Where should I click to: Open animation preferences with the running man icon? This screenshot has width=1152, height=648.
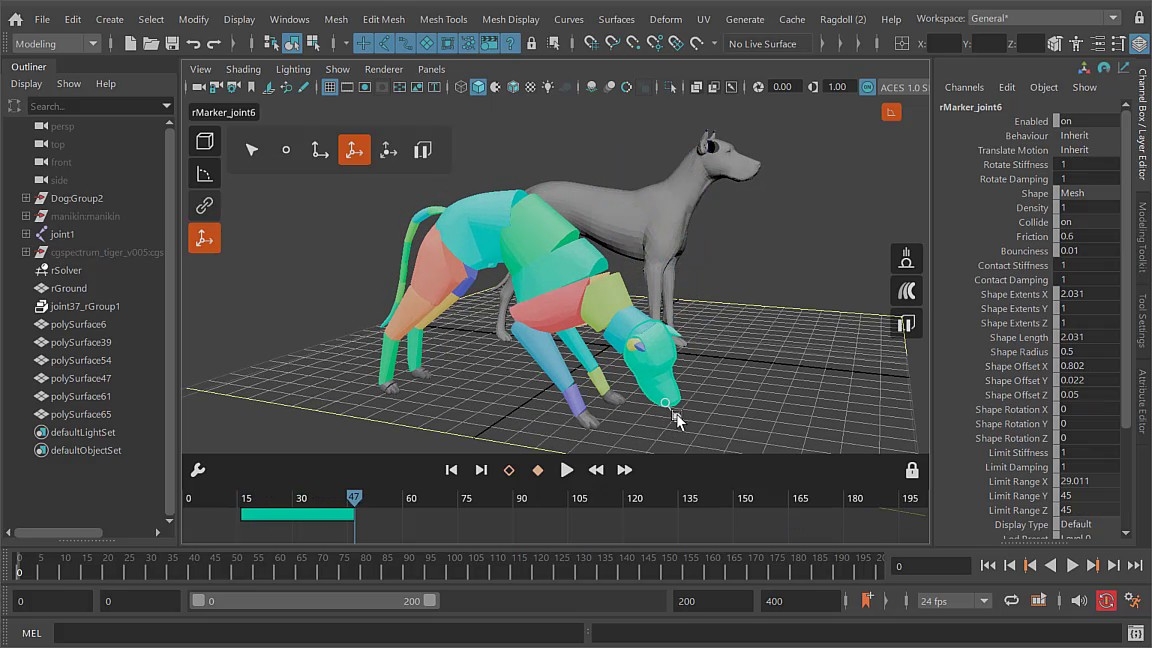pyautogui.click(x=1131, y=601)
